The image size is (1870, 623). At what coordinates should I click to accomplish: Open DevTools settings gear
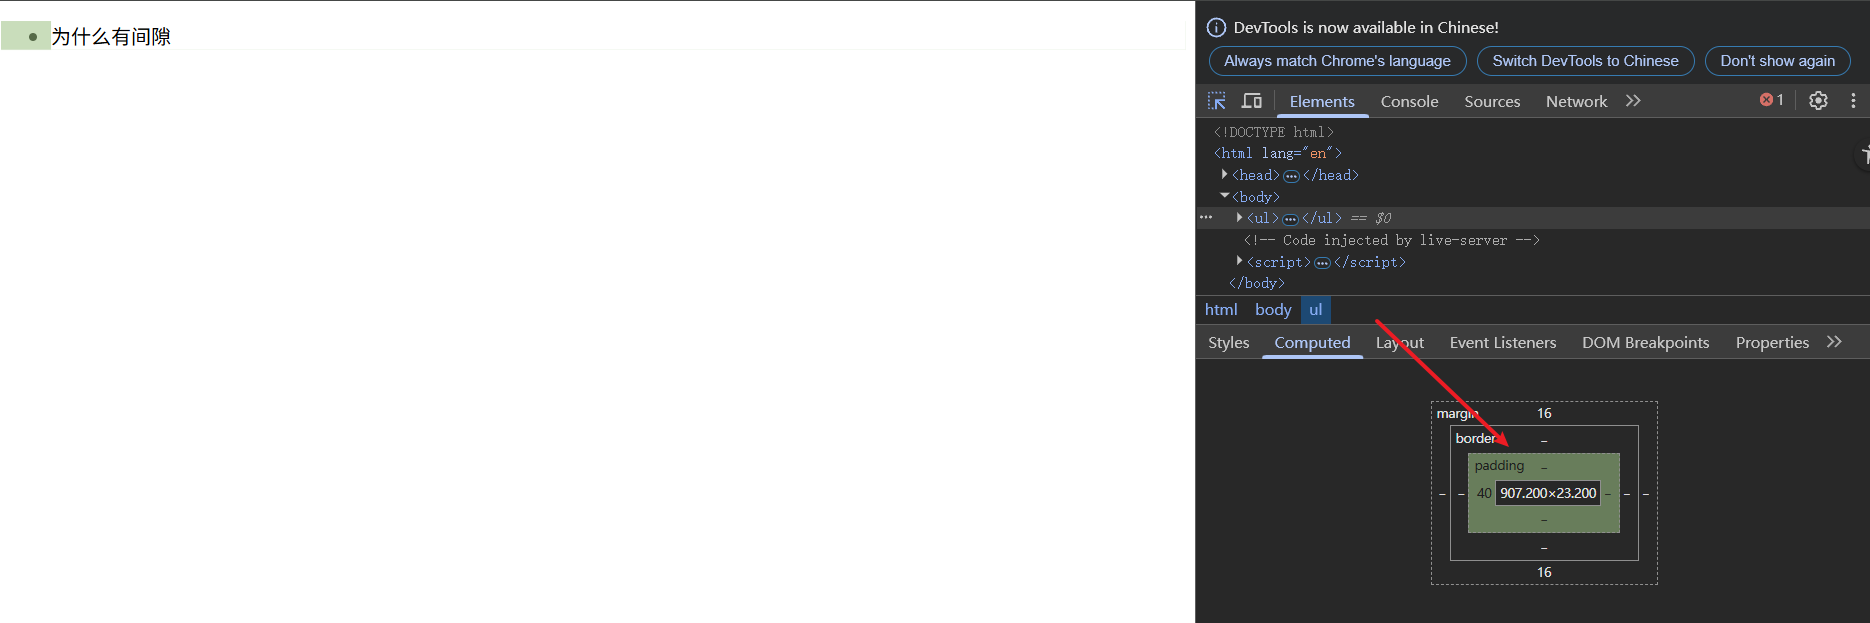coord(1818,101)
